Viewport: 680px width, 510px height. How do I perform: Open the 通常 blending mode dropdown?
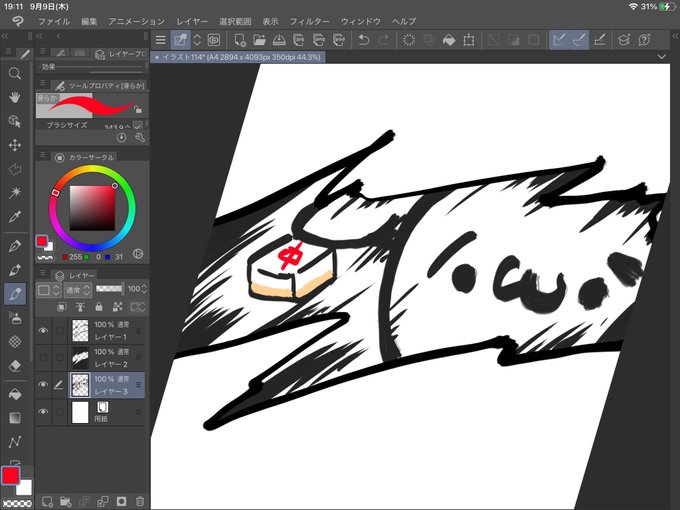78,289
